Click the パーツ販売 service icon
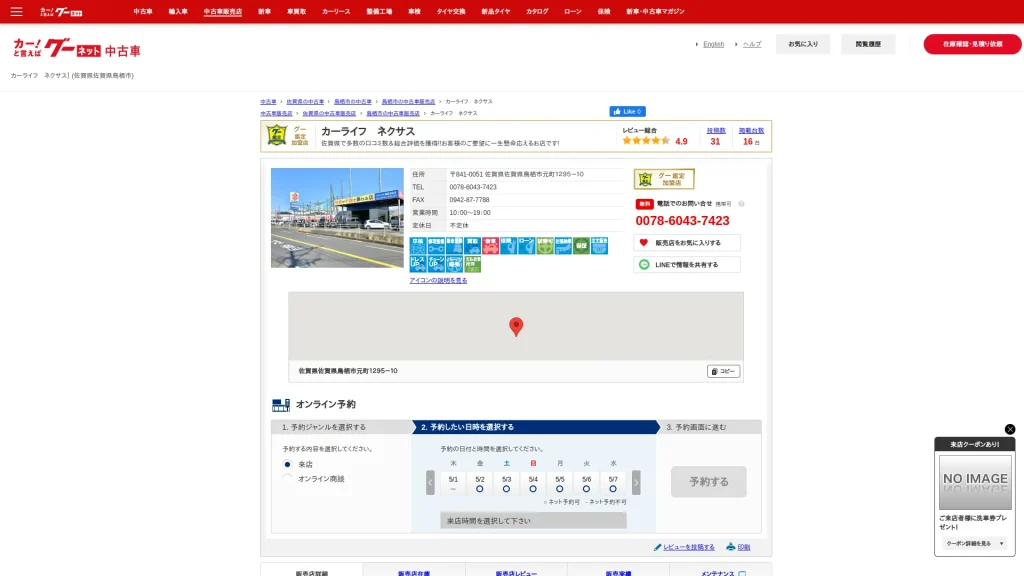This screenshot has height=576, width=1024. coord(454,264)
